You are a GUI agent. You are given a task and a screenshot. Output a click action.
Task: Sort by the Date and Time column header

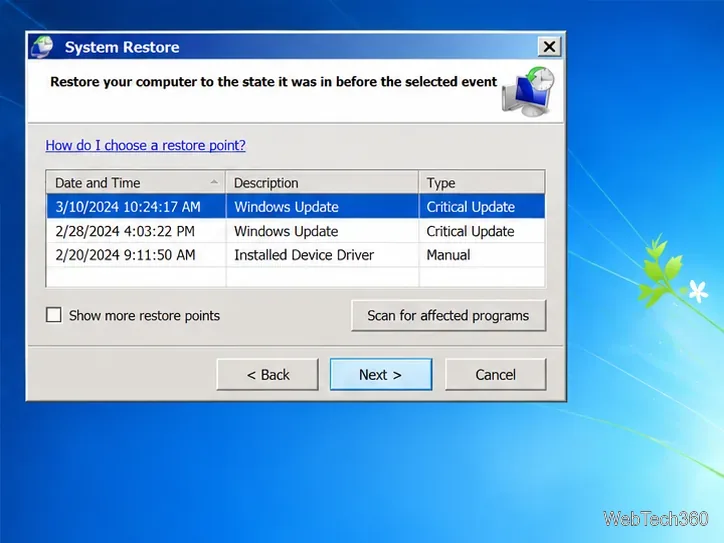click(136, 183)
